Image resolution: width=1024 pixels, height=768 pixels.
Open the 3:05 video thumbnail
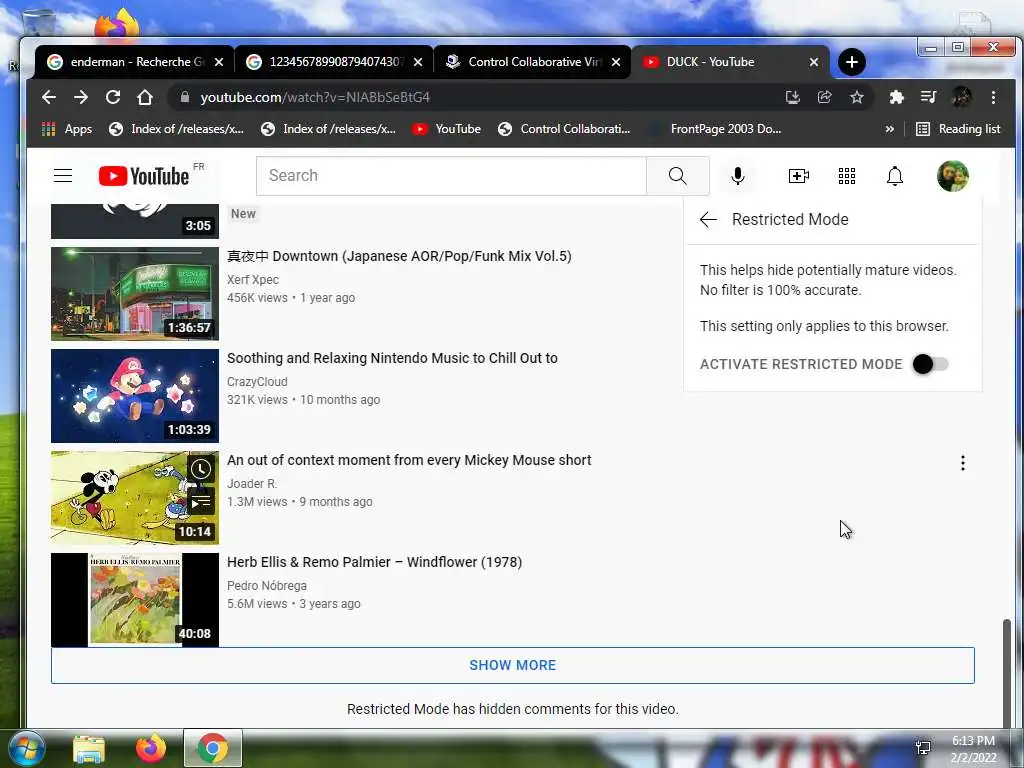click(x=135, y=221)
